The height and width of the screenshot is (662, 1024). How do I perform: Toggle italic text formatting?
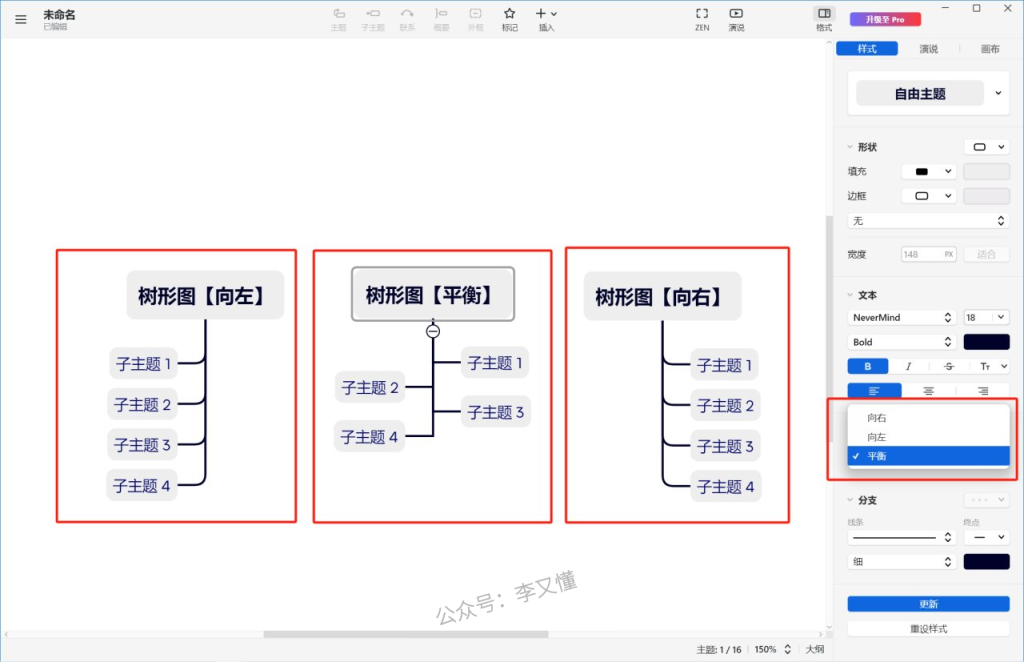point(908,367)
